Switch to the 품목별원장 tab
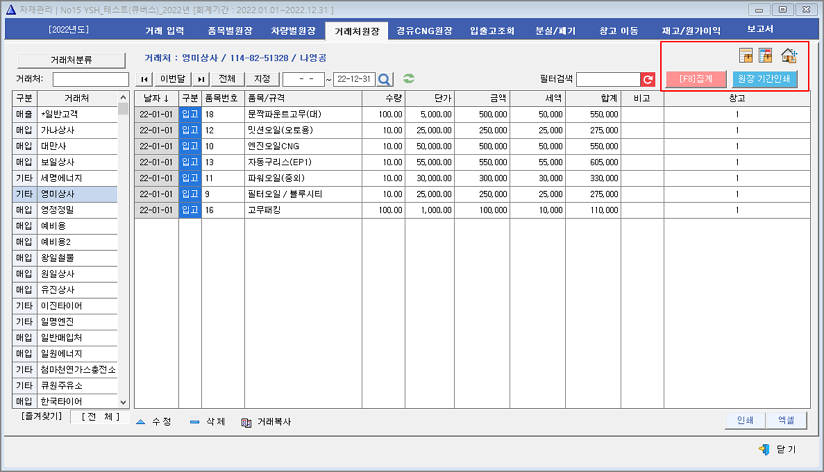Viewport: 824px width, 472px height. pyautogui.click(x=230, y=30)
